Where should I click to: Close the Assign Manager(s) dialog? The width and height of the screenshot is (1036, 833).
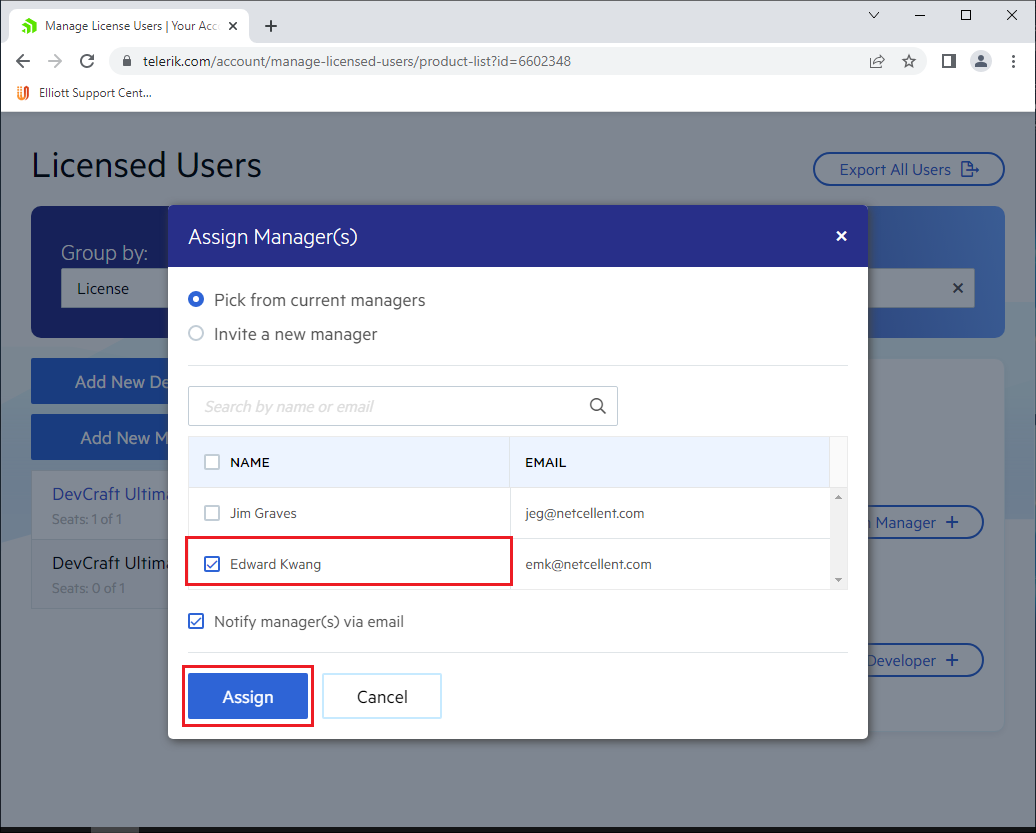click(x=841, y=236)
